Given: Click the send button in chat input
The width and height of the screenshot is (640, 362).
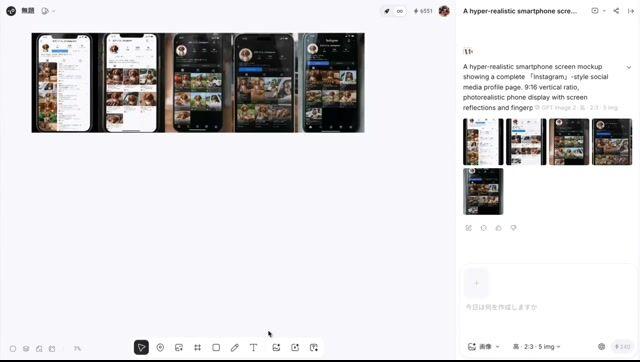Looking at the screenshot, I should [x=622, y=346].
